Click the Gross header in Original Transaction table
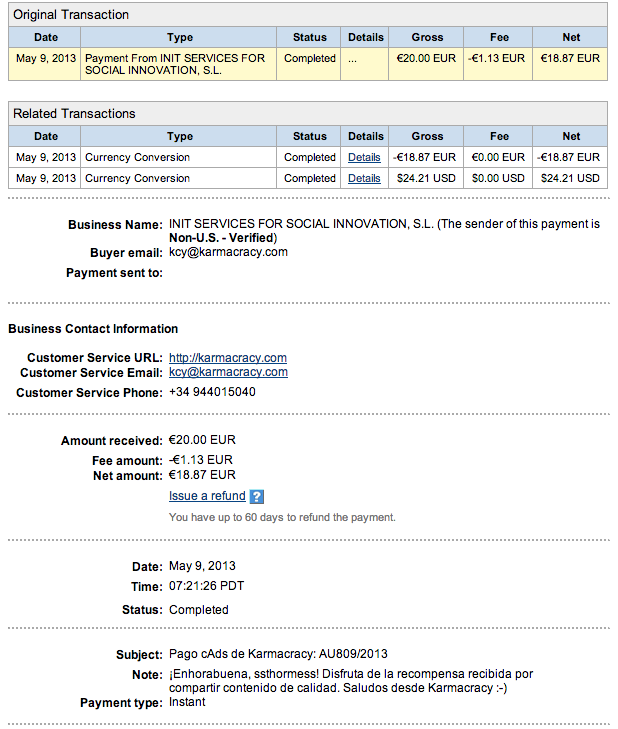This screenshot has height=729, width=618. (x=427, y=38)
